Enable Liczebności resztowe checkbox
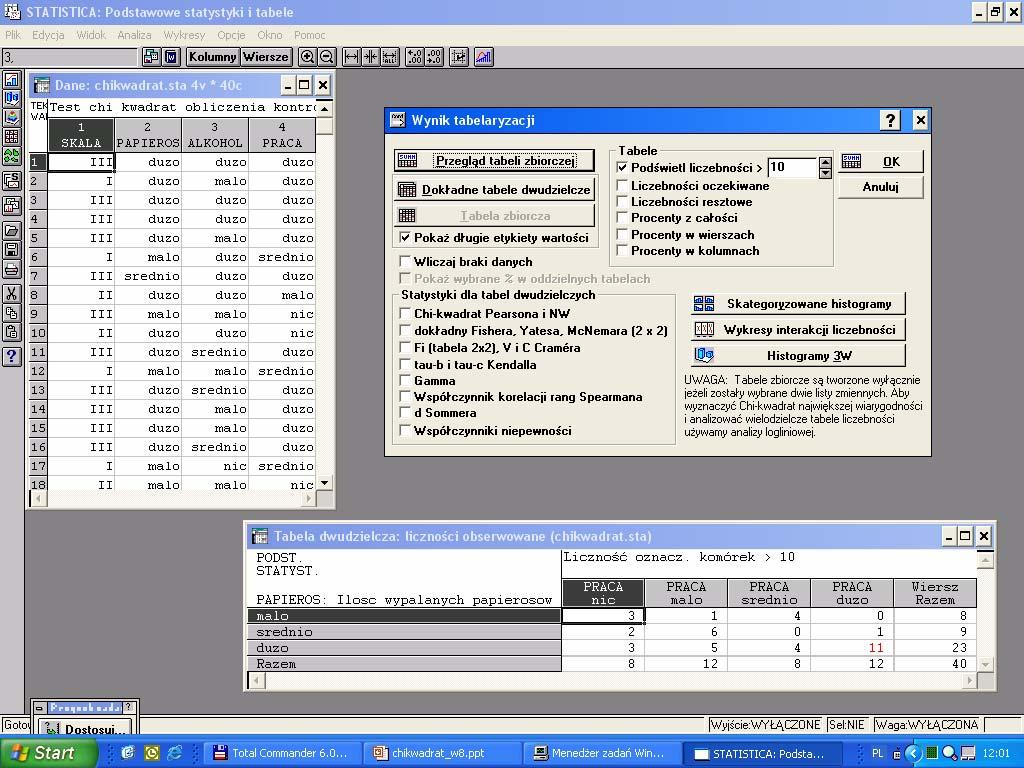This screenshot has width=1024, height=768. [x=622, y=202]
